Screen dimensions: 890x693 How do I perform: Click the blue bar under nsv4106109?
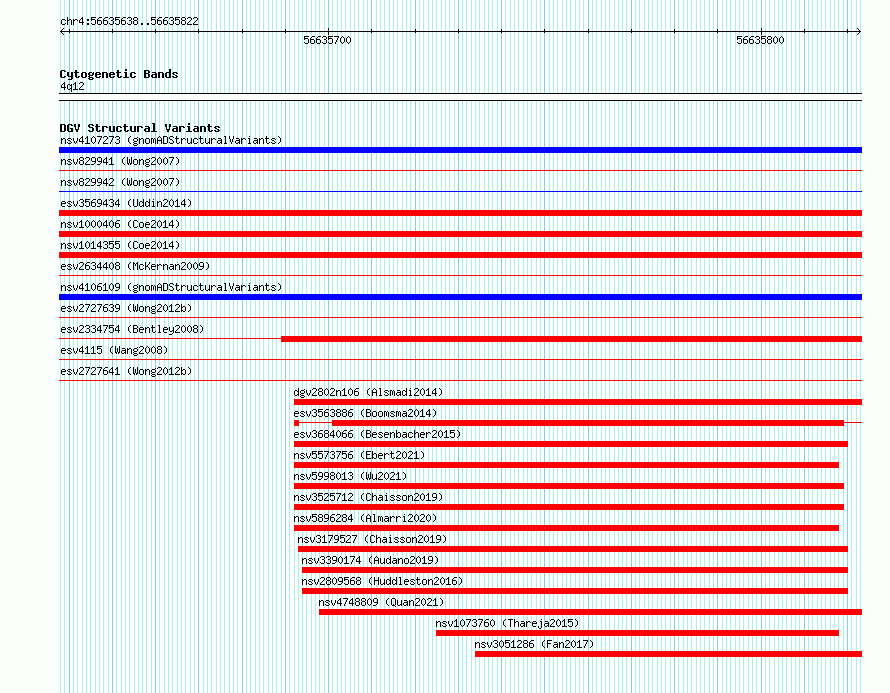(460, 297)
